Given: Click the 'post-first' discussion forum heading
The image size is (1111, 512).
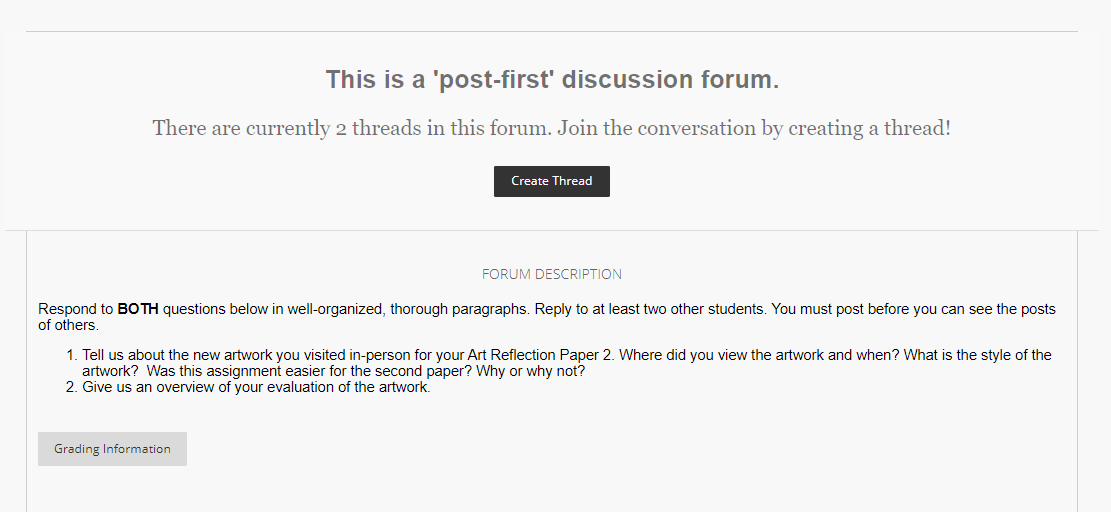Looking at the screenshot, I should coord(552,79).
